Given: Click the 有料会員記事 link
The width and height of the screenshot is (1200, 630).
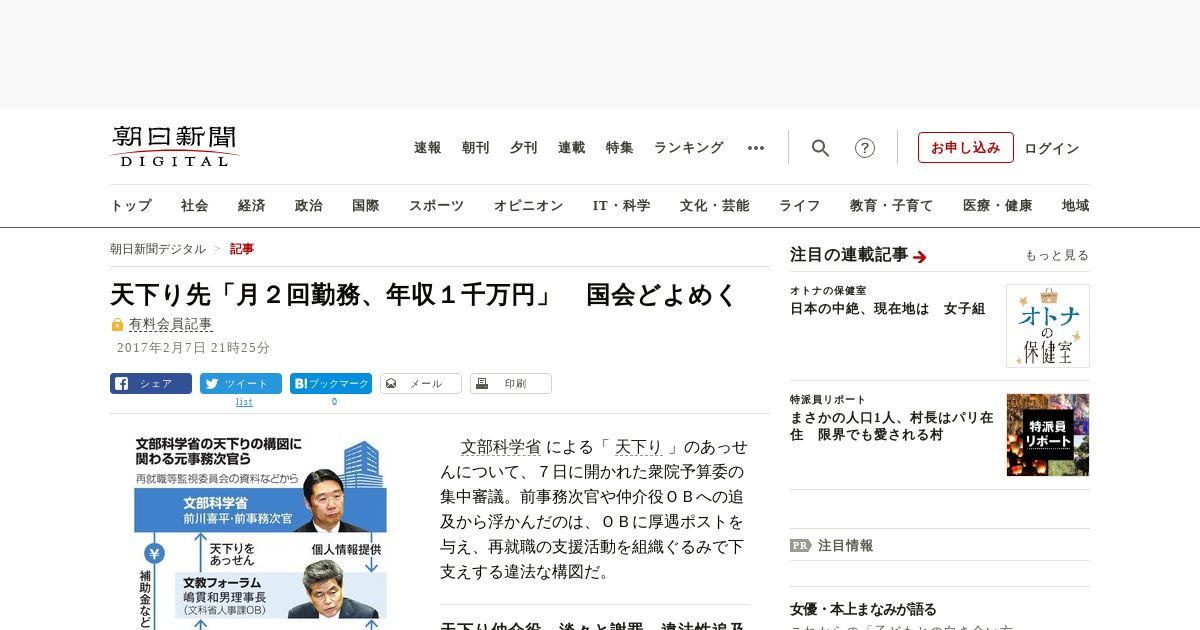Looking at the screenshot, I should click(x=171, y=324).
